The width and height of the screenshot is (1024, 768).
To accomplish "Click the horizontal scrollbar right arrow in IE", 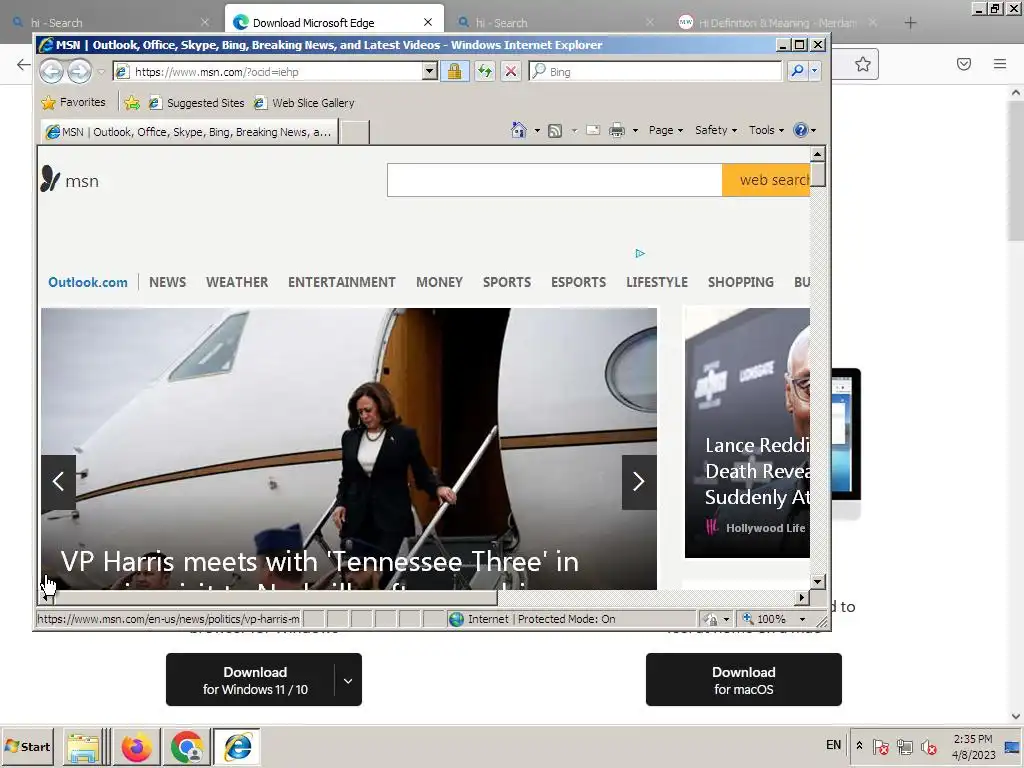I will (x=802, y=597).
